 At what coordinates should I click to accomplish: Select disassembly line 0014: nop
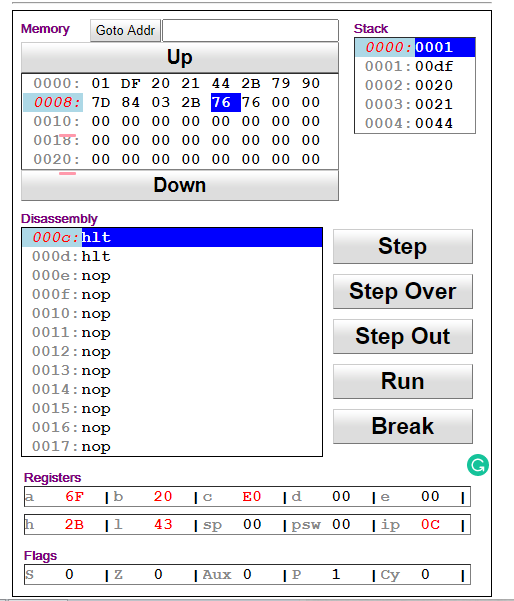(172, 389)
